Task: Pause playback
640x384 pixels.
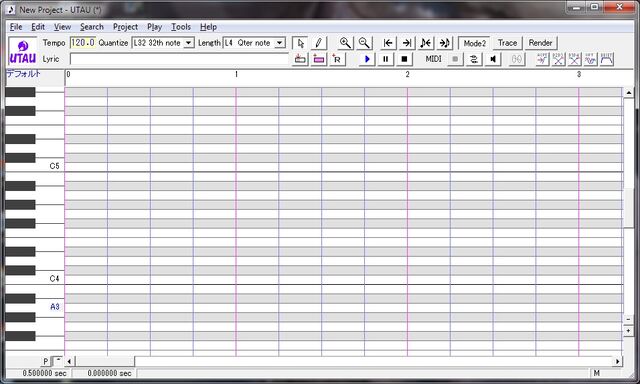Action: [386, 59]
